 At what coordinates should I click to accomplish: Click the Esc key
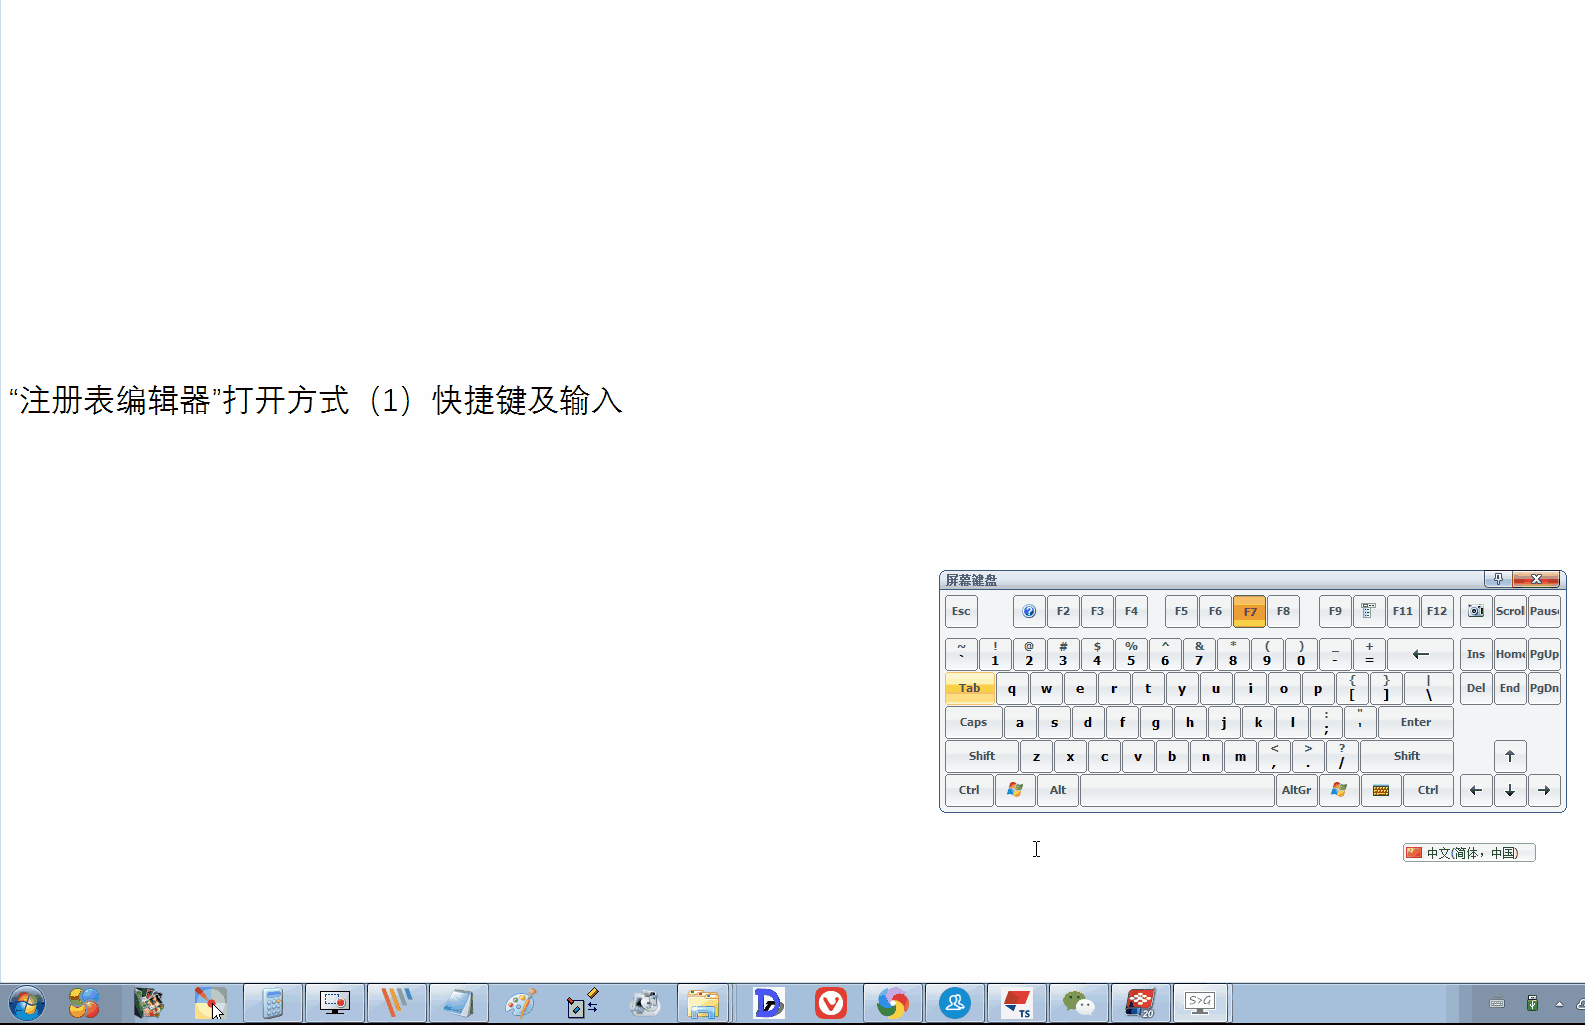click(x=961, y=611)
